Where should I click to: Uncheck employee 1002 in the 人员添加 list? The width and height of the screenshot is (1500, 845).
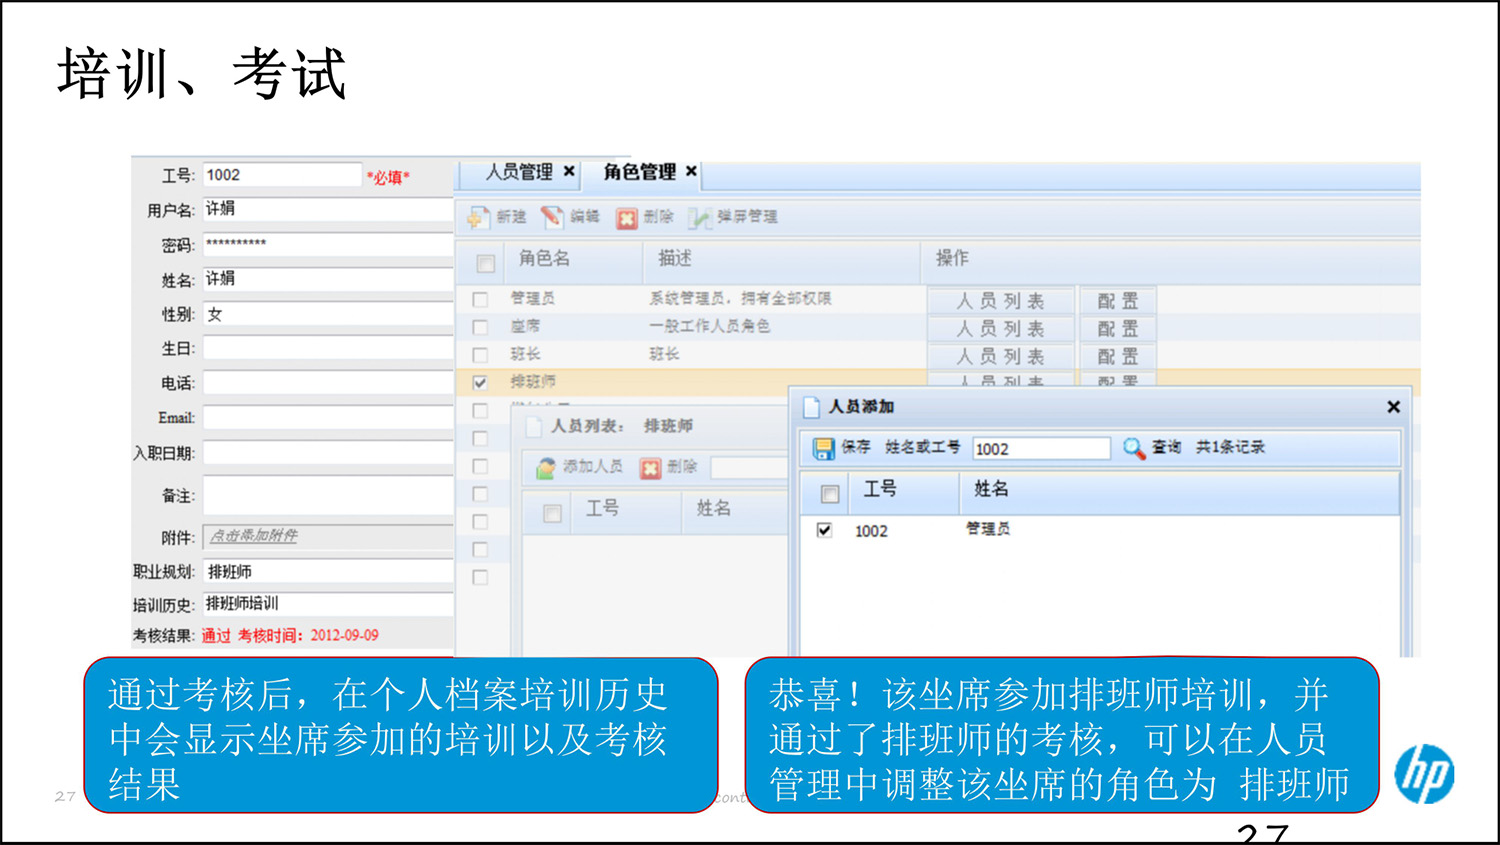point(823,531)
